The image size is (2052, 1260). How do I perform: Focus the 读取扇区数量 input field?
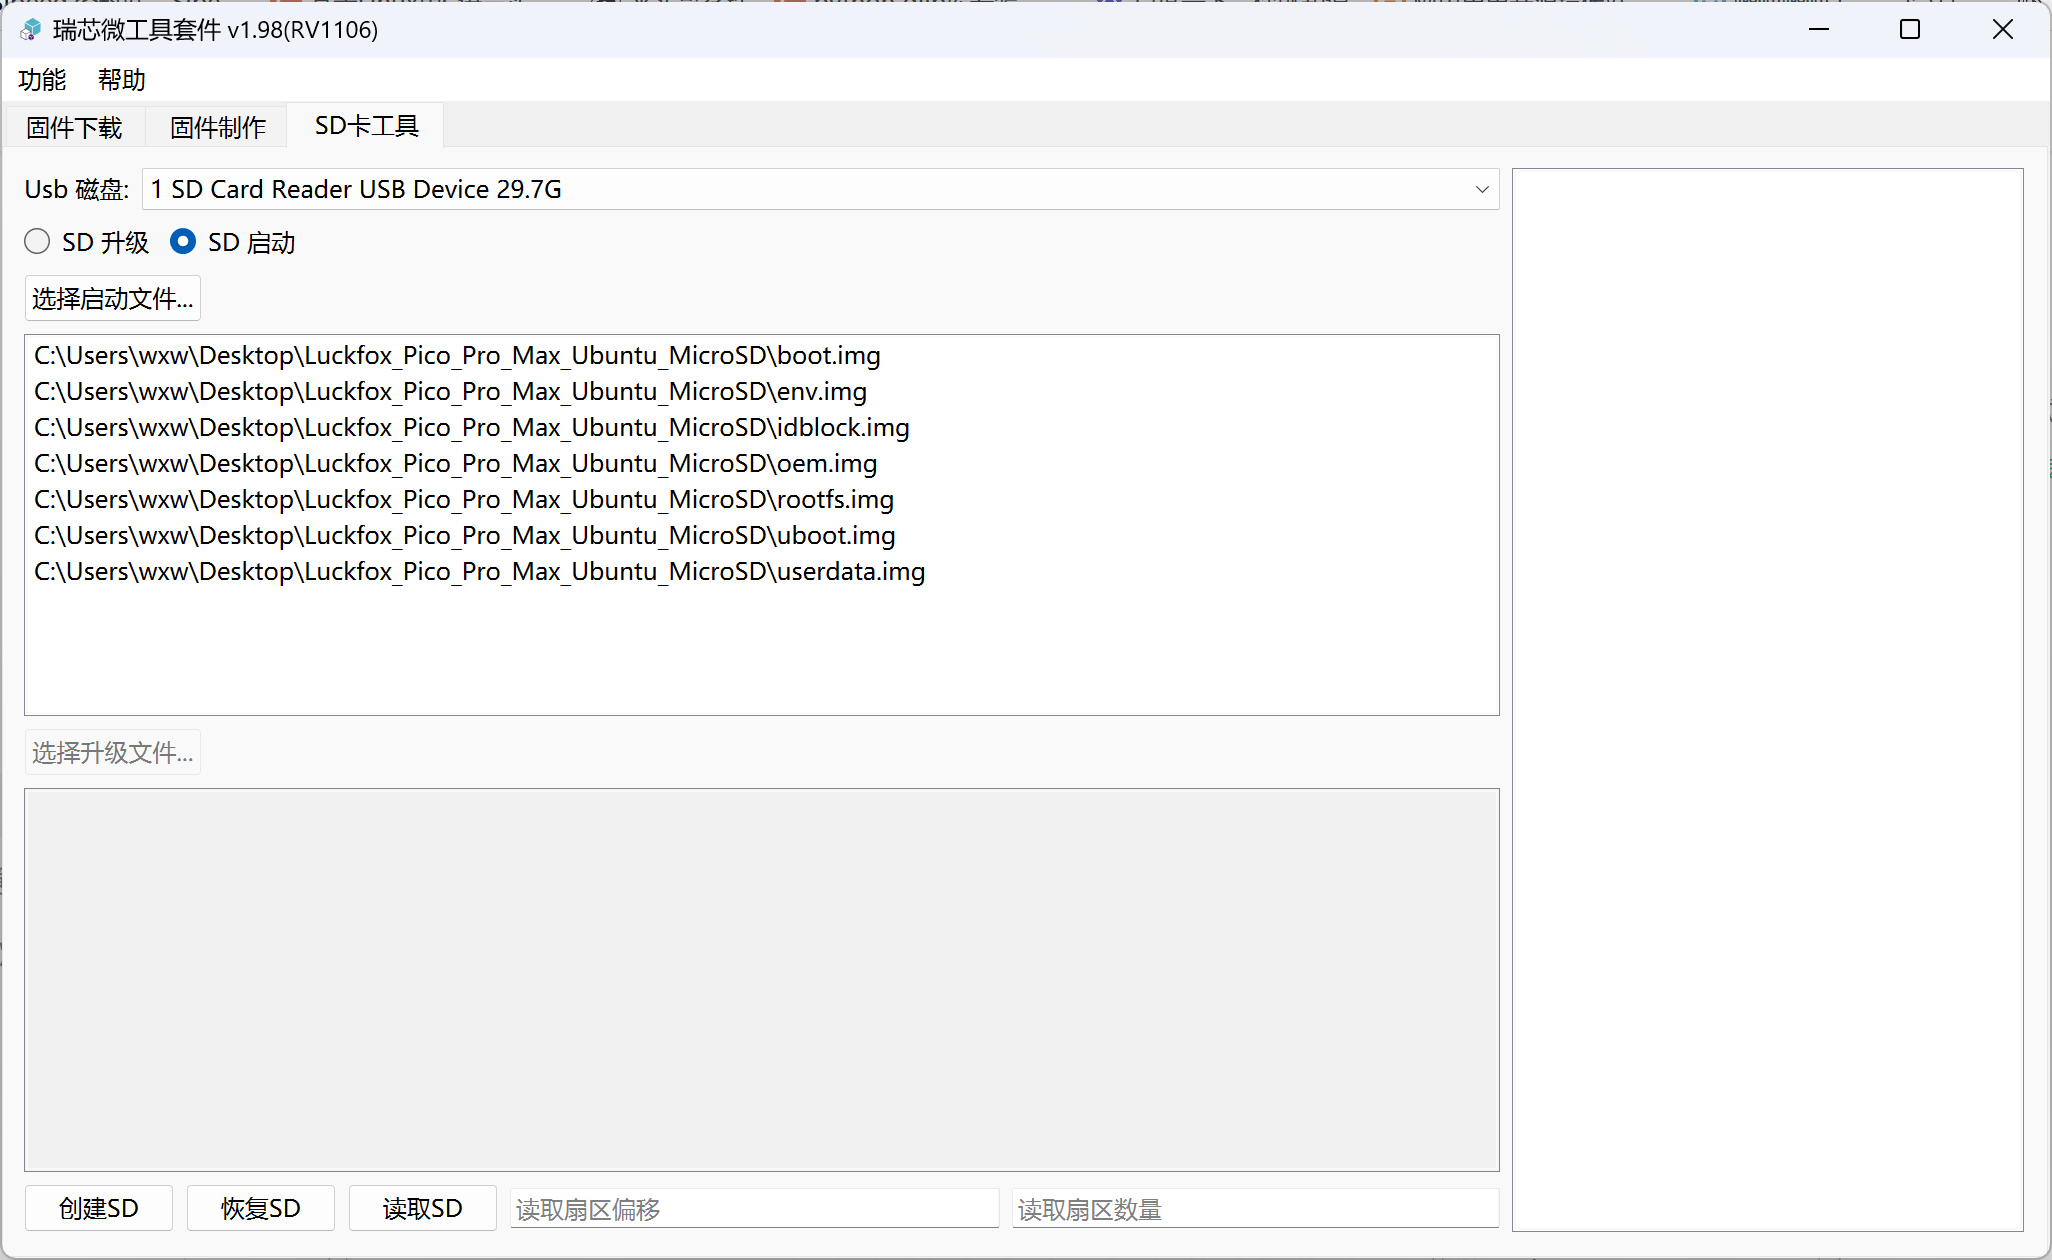[1255, 1209]
